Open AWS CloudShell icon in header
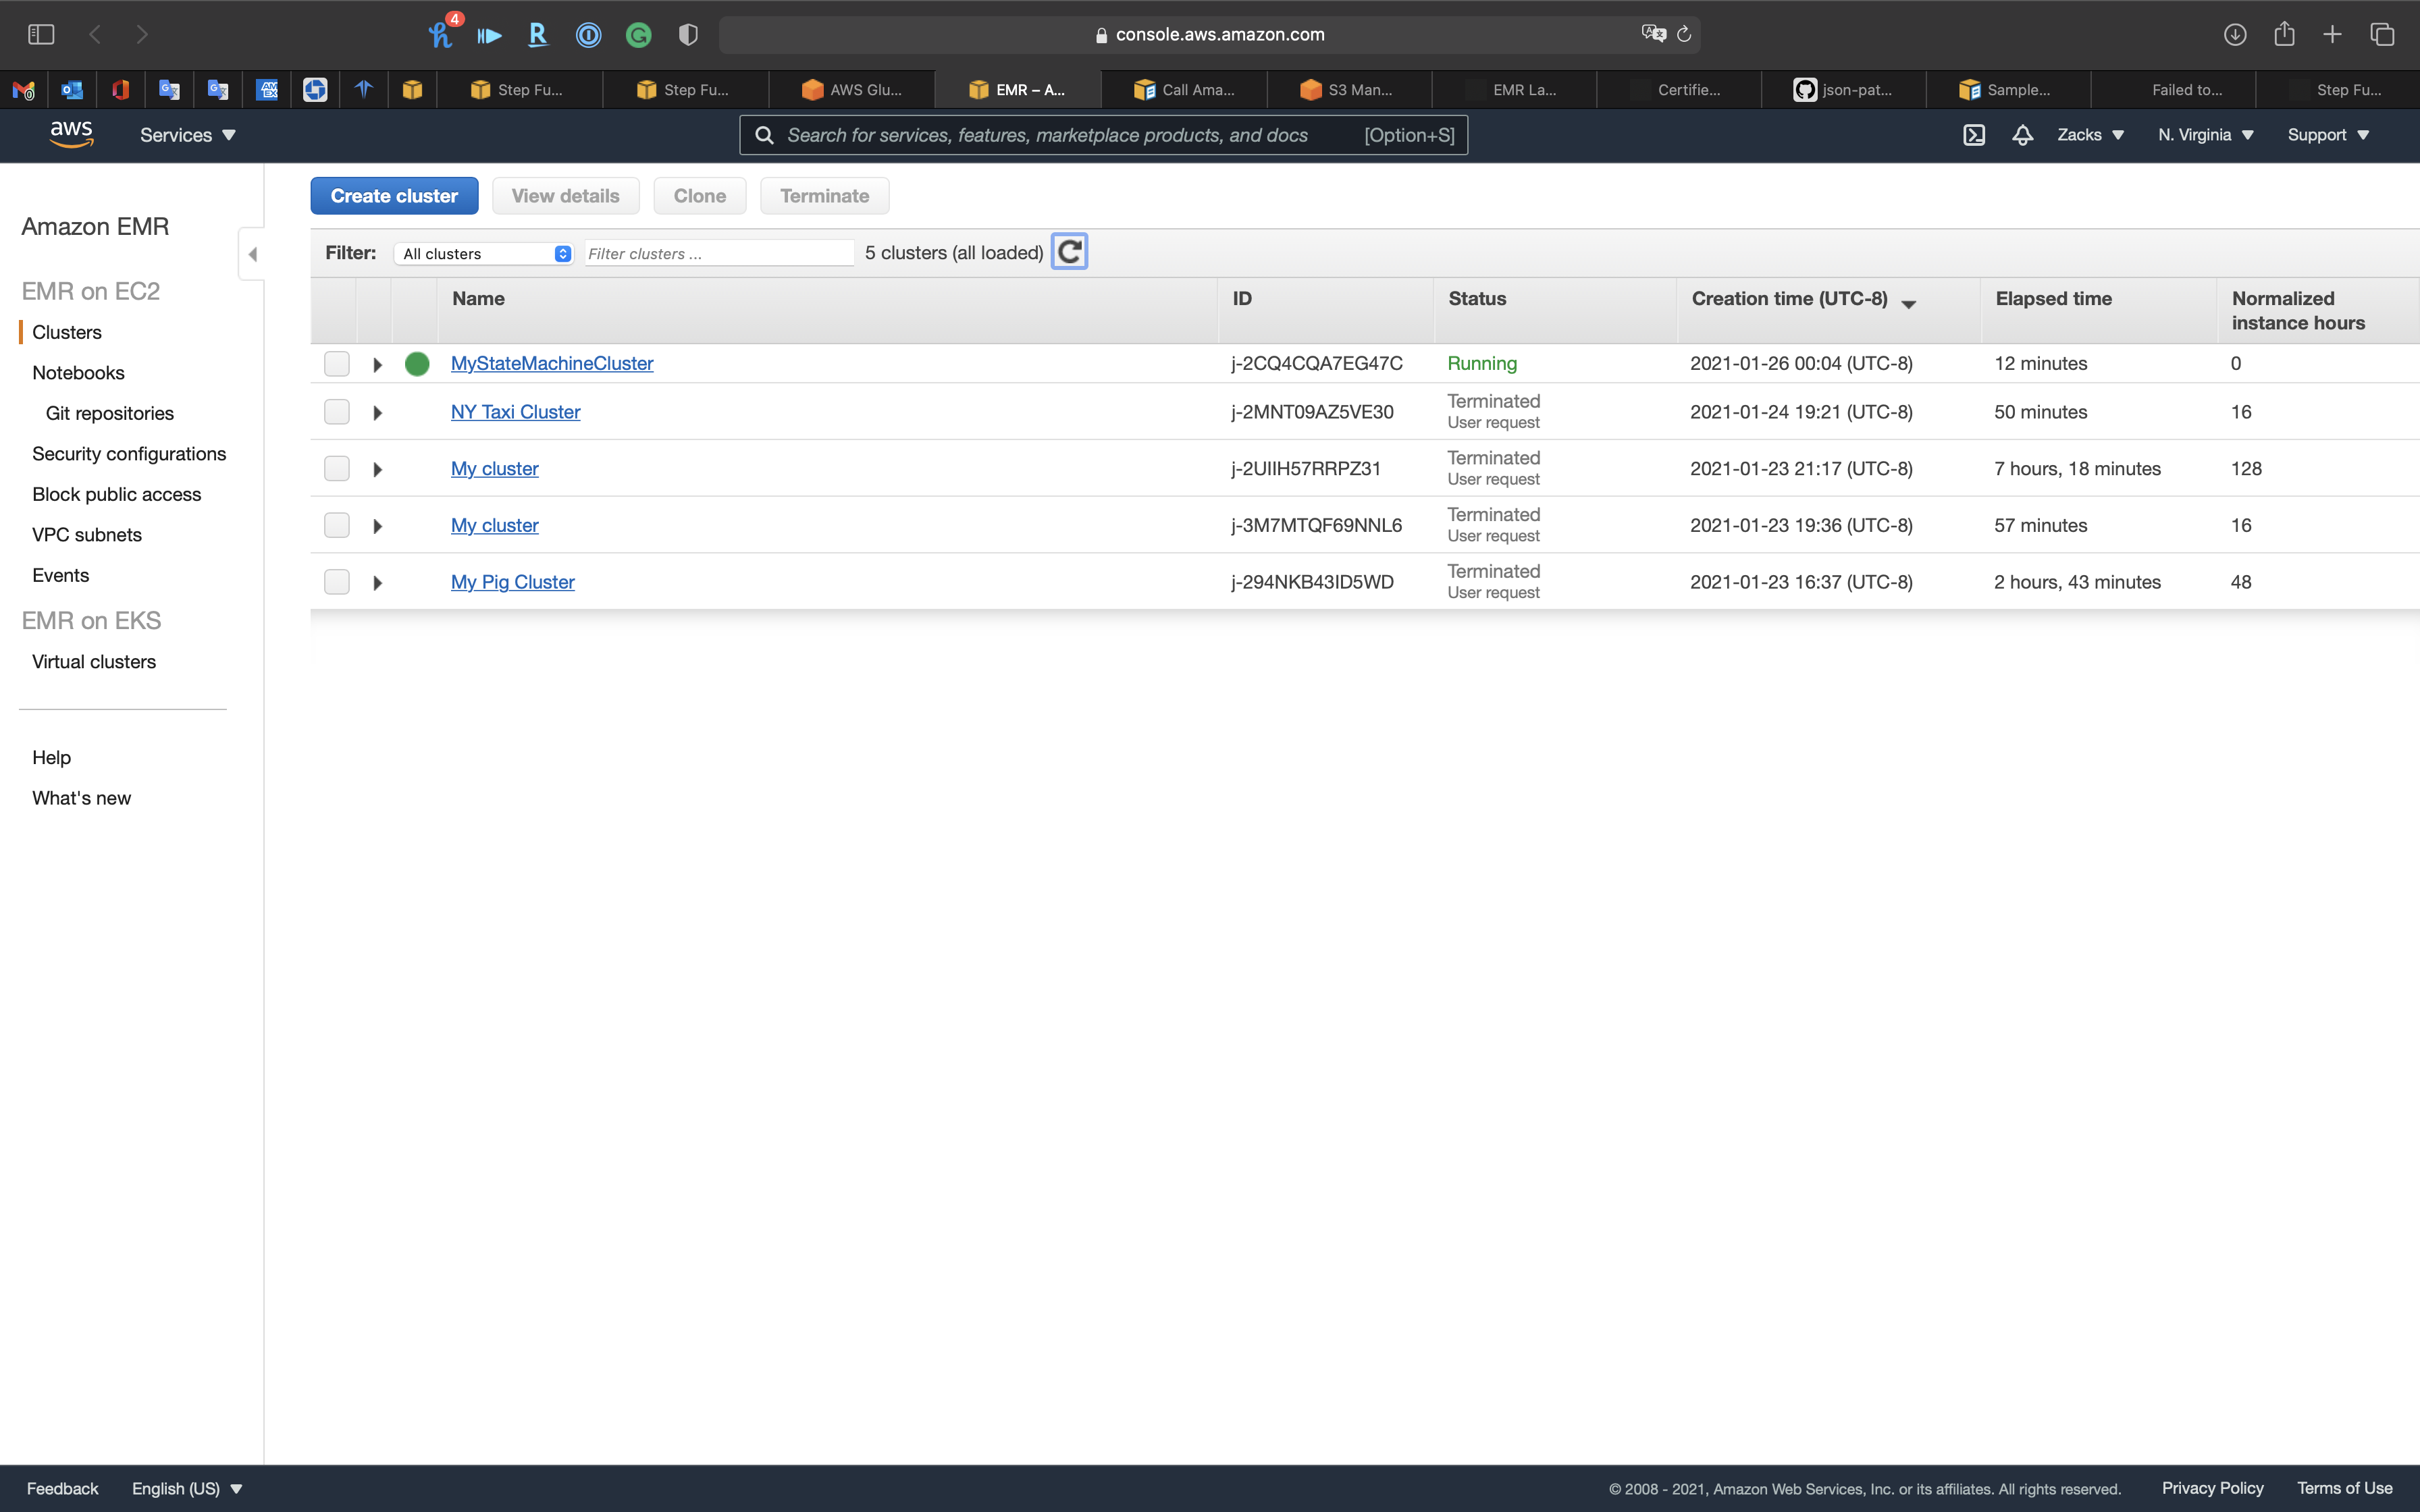 pyautogui.click(x=1973, y=135)
